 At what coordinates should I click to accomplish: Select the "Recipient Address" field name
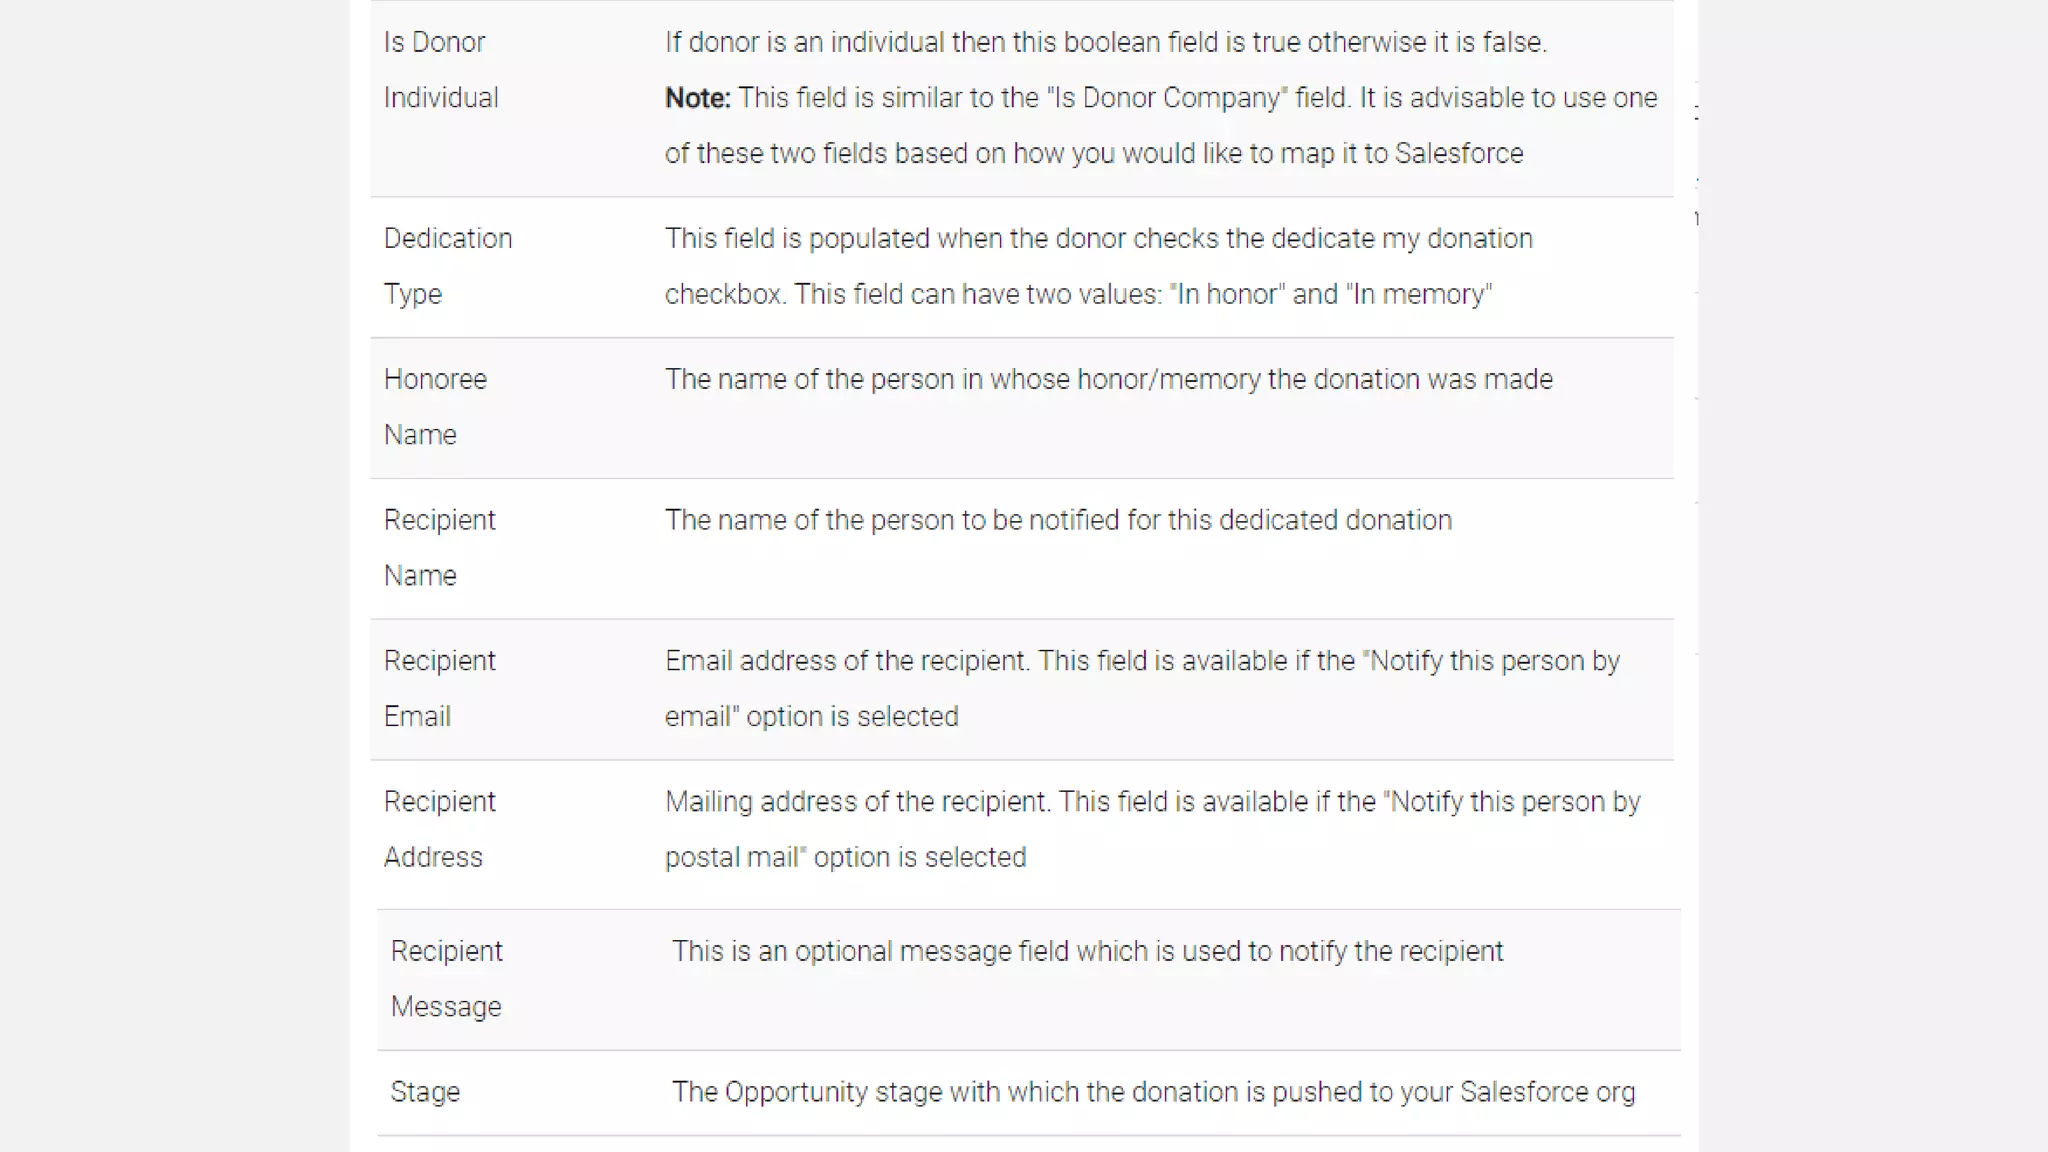(x=439, y=829)
